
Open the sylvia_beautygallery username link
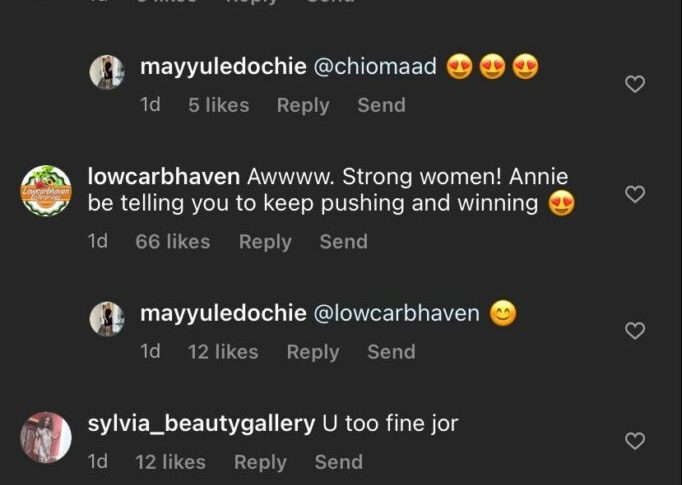(x=201, y=423)
